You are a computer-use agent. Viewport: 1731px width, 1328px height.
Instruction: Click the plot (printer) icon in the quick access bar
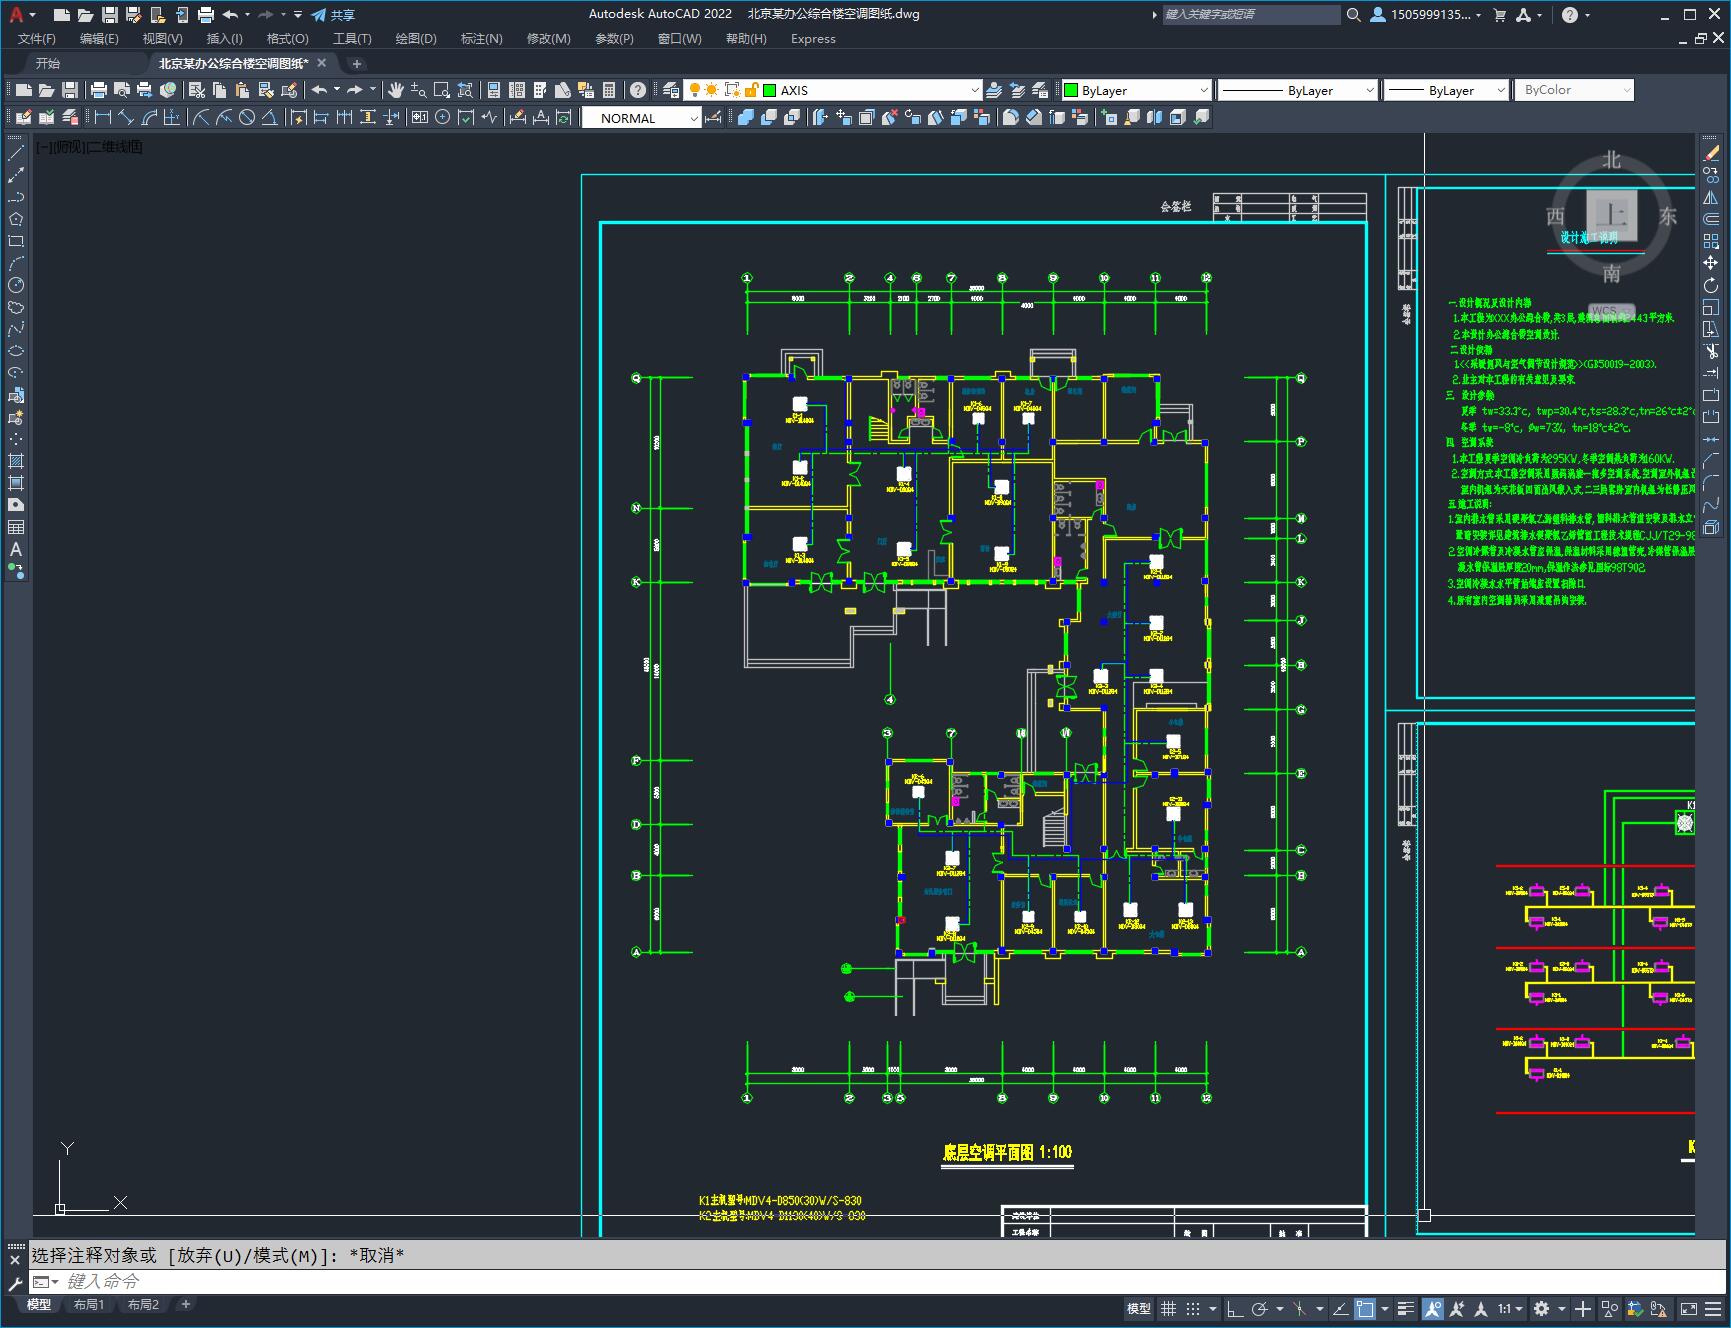click(x=205, y=14)
